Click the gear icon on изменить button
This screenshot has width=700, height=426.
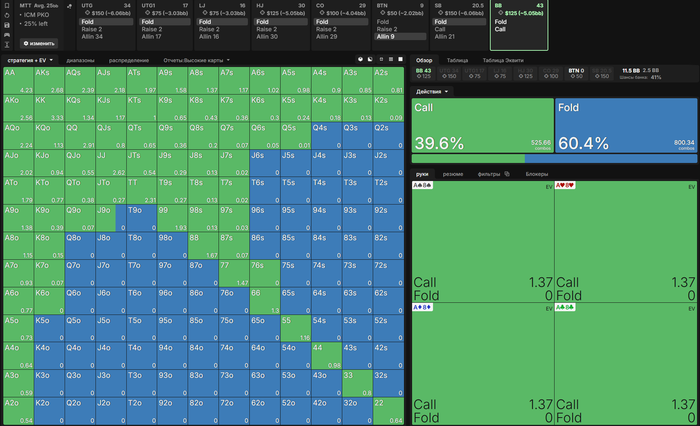tap(26, 43)
